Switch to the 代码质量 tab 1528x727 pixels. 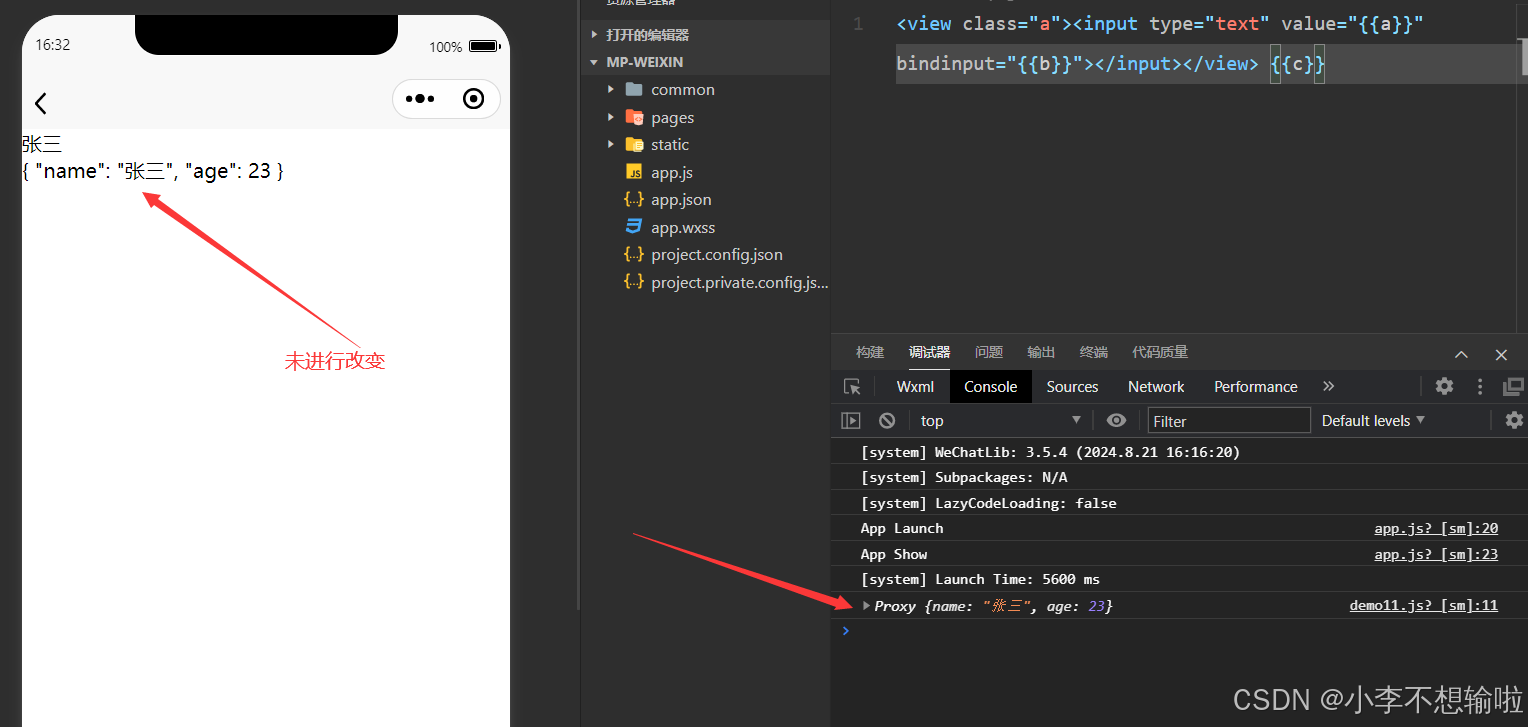click(x=1160, y=352)
